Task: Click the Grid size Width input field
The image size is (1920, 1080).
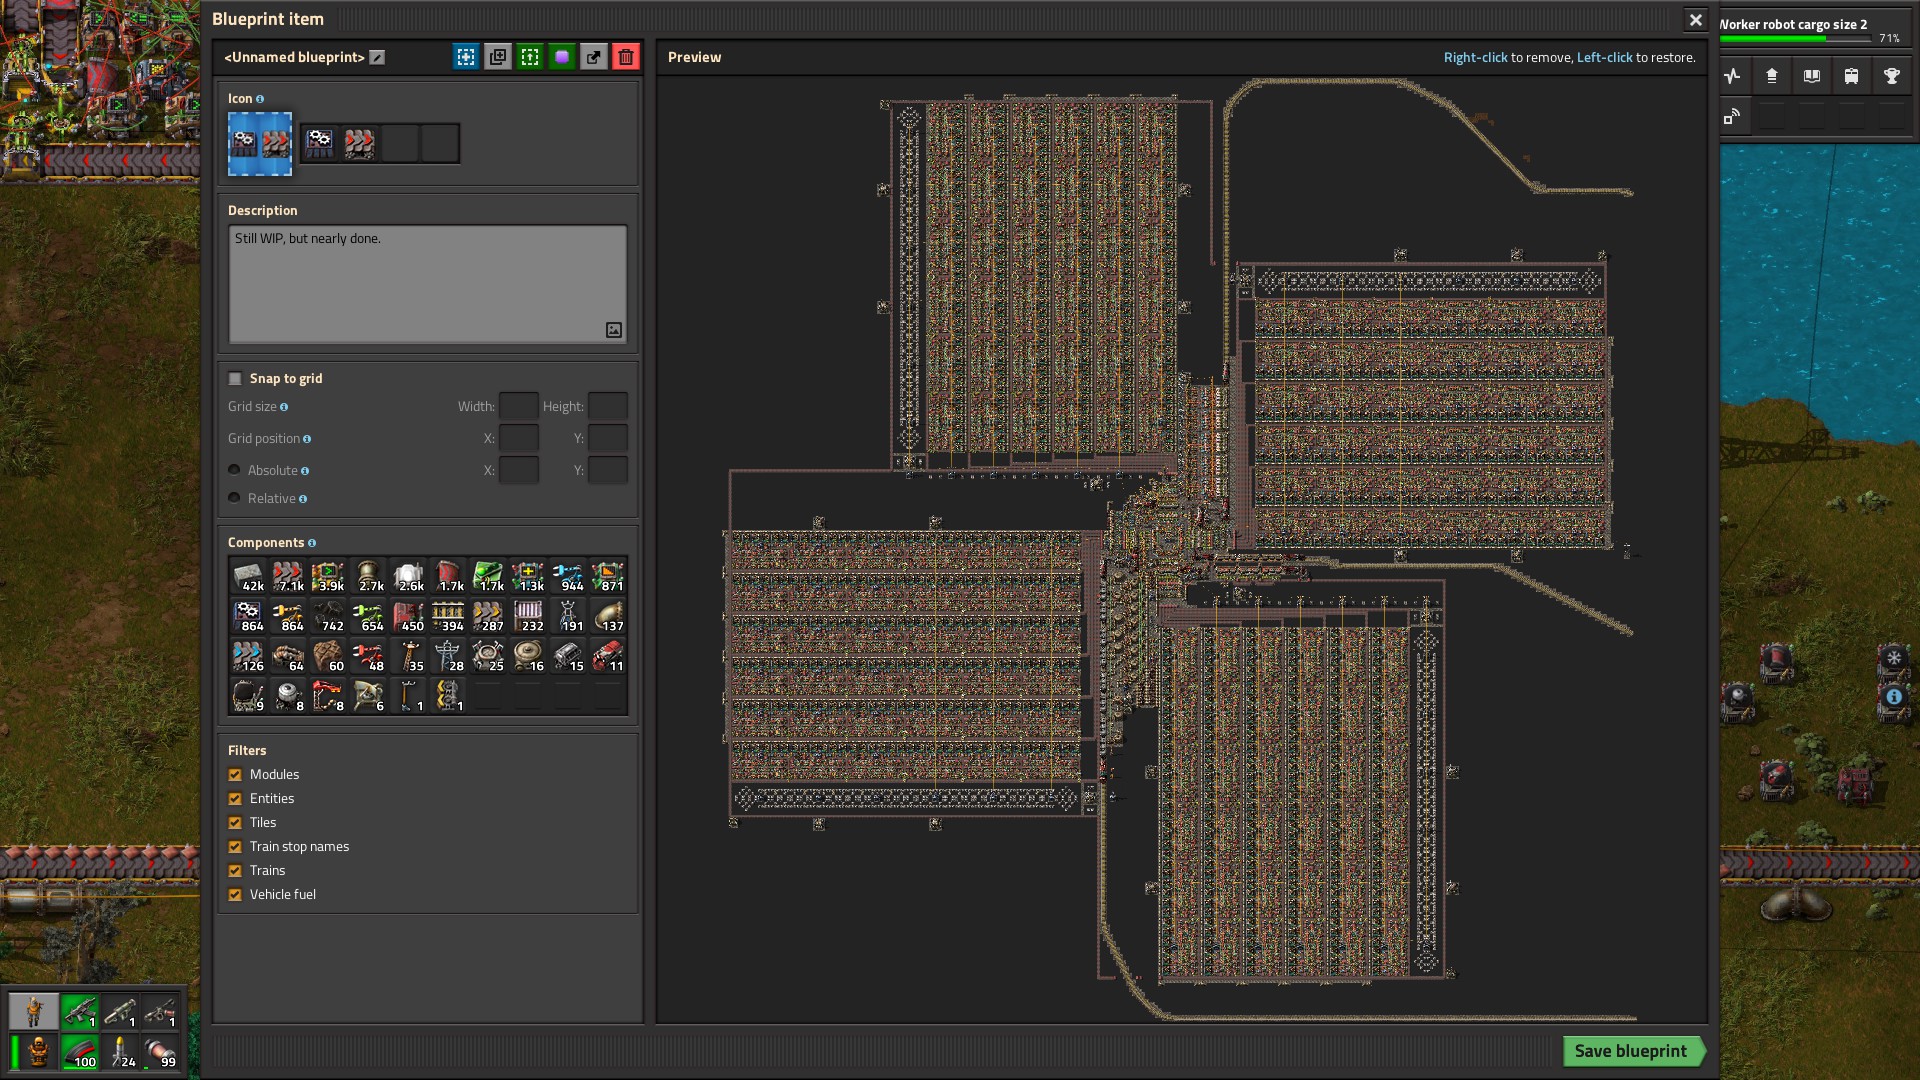Action: 518,406
